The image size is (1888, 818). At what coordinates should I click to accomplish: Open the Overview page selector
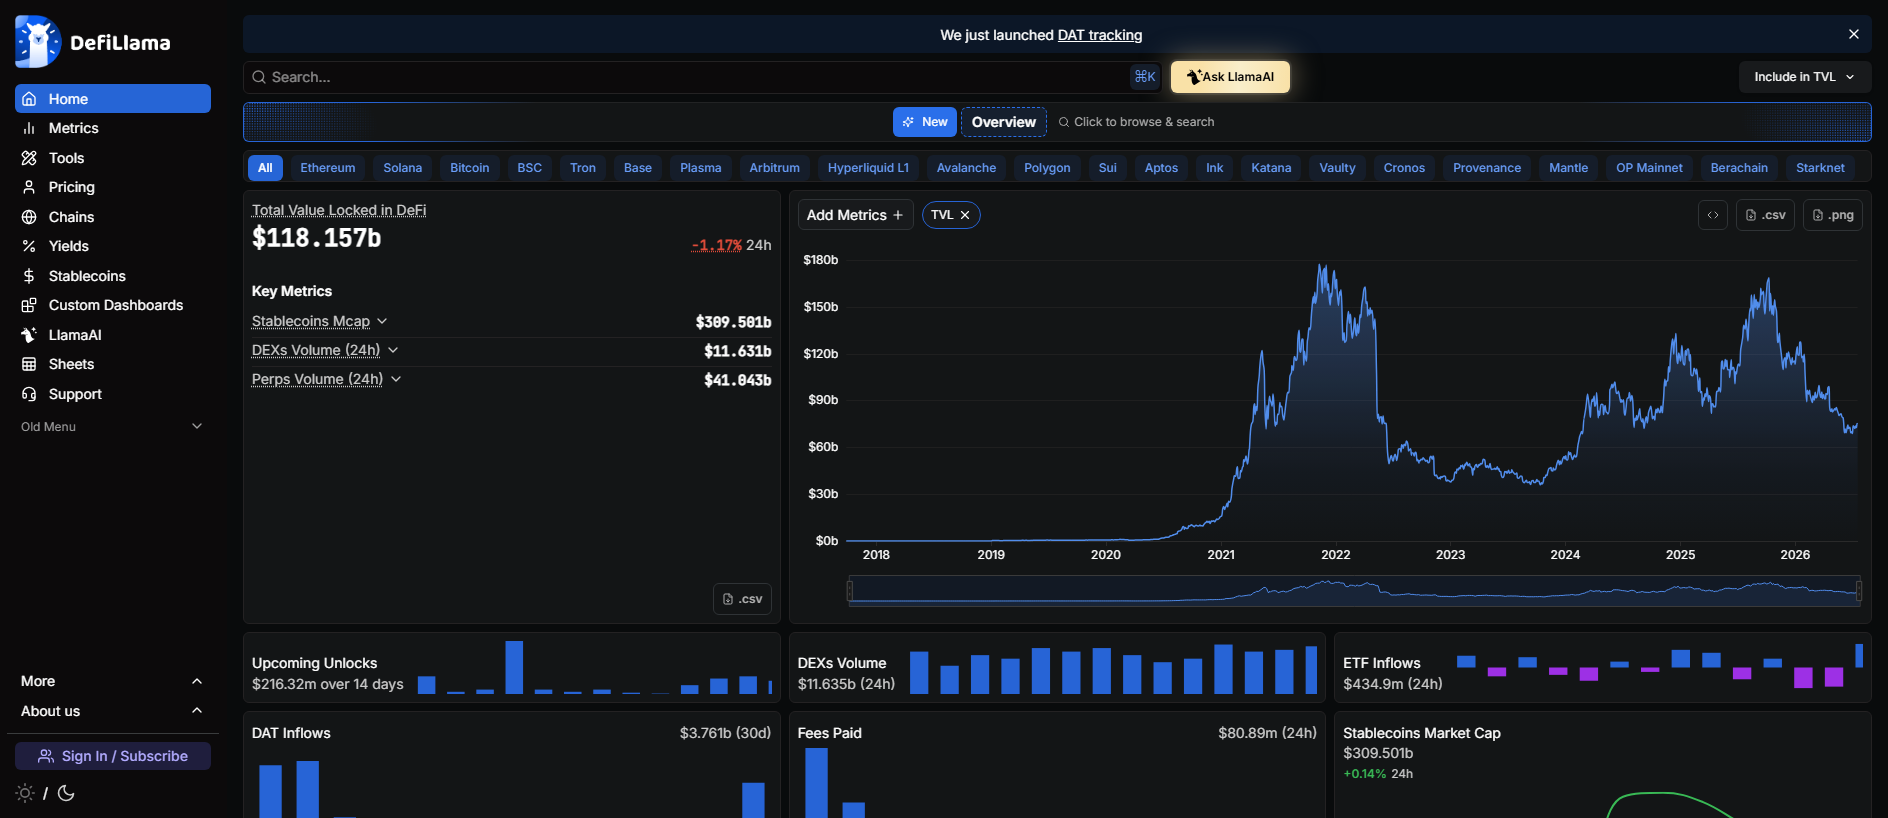[1004, 122]
